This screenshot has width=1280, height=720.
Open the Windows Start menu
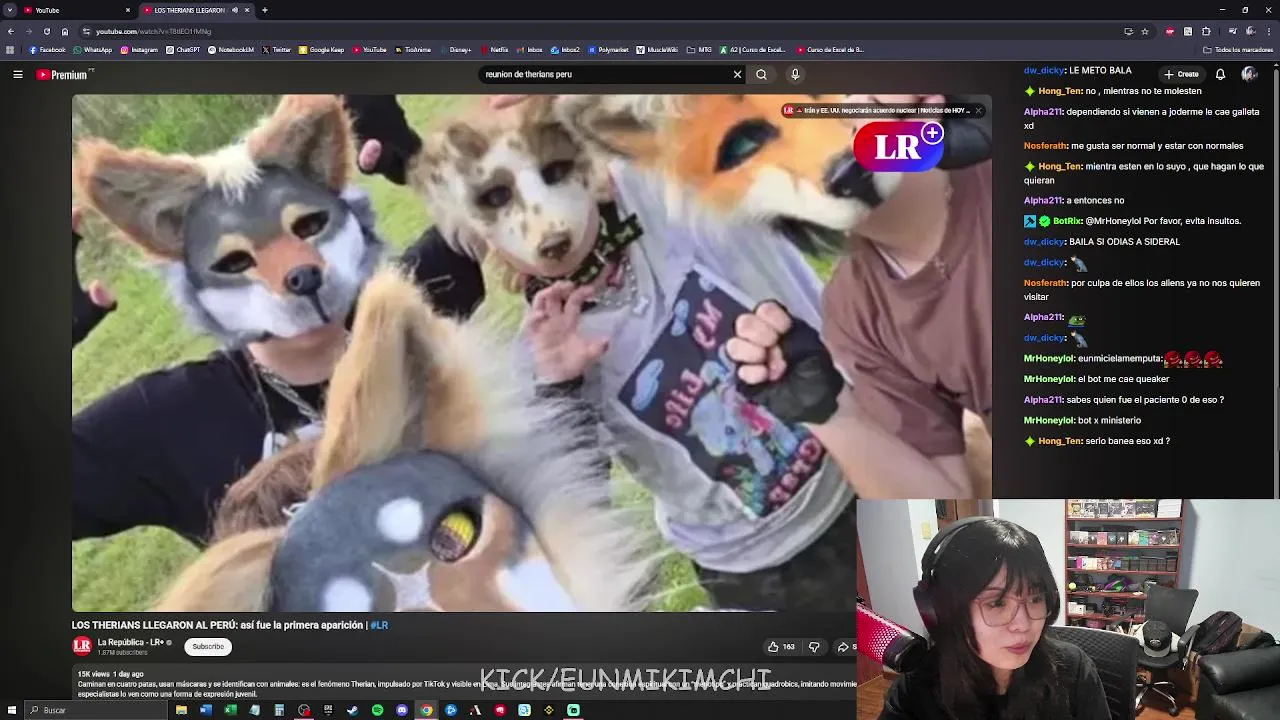[12, 710]
